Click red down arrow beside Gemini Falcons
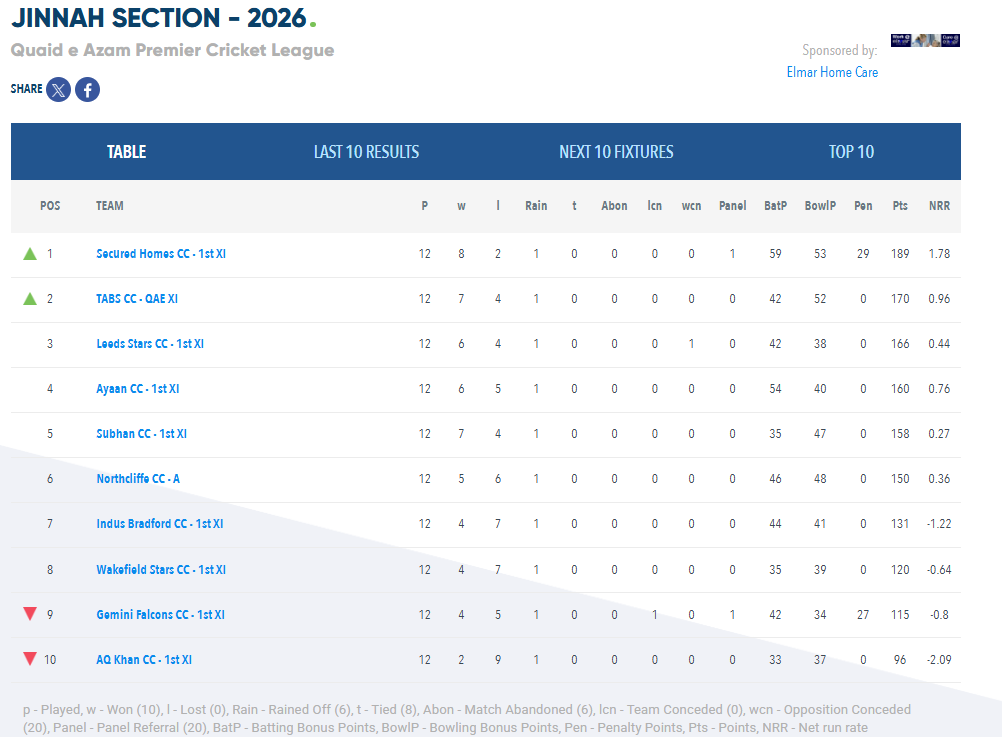This screenshot has width=1002, height=737. coord(30,614)
